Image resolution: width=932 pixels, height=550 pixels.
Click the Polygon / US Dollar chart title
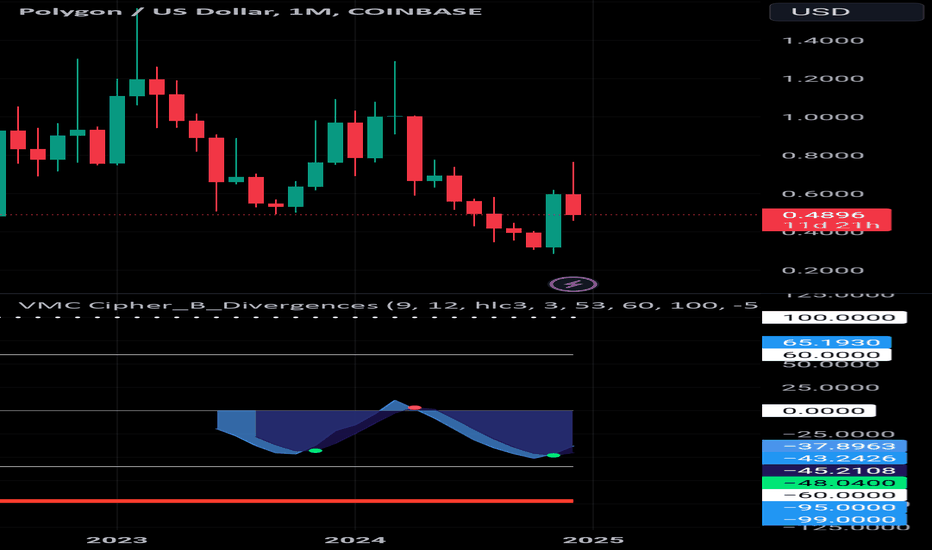250,11
